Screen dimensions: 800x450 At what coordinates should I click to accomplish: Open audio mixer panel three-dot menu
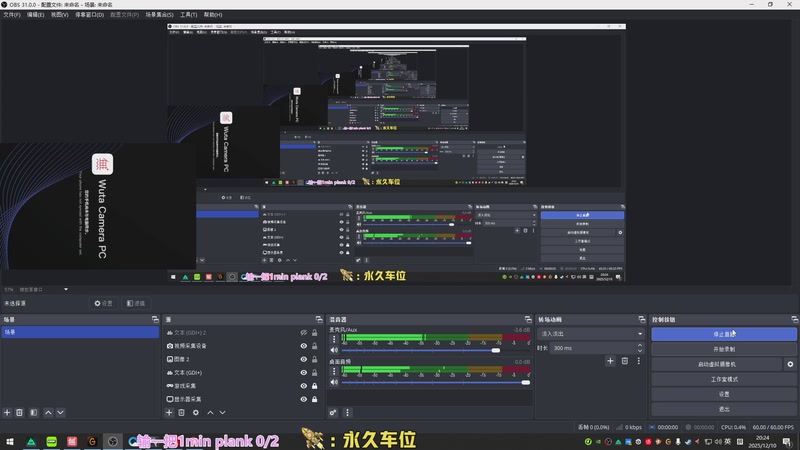[x=347, y=412]
